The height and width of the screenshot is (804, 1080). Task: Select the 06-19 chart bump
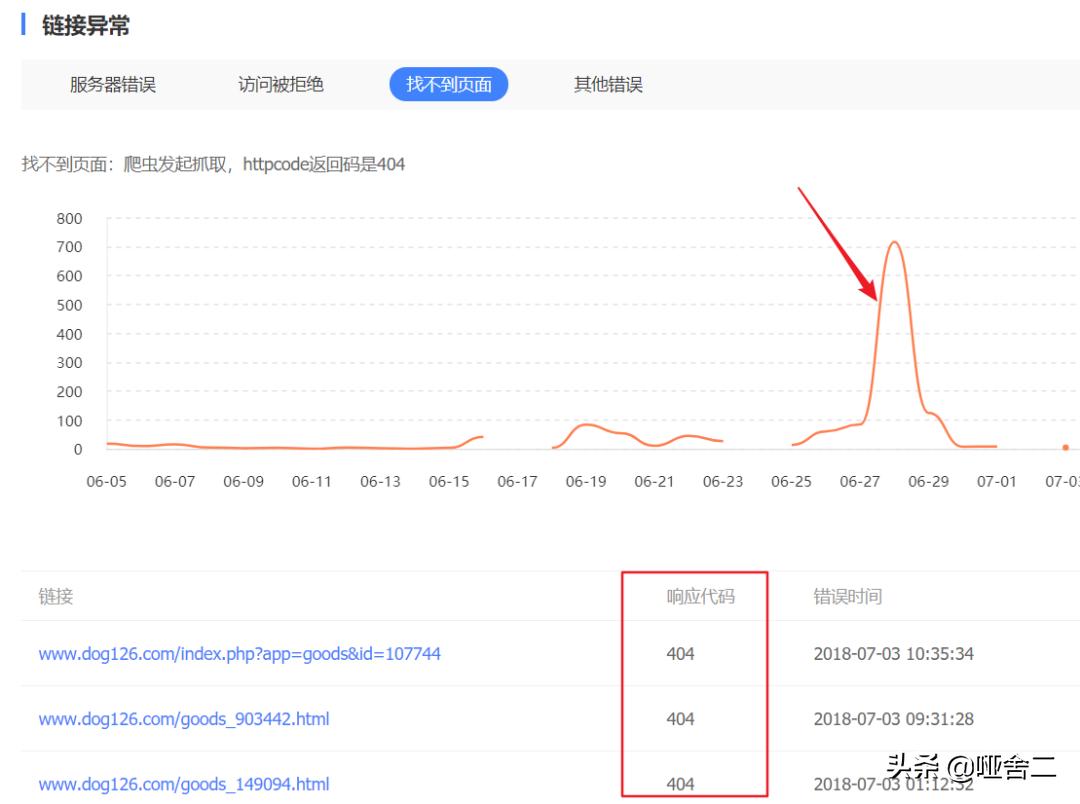(x=586, y=425)
